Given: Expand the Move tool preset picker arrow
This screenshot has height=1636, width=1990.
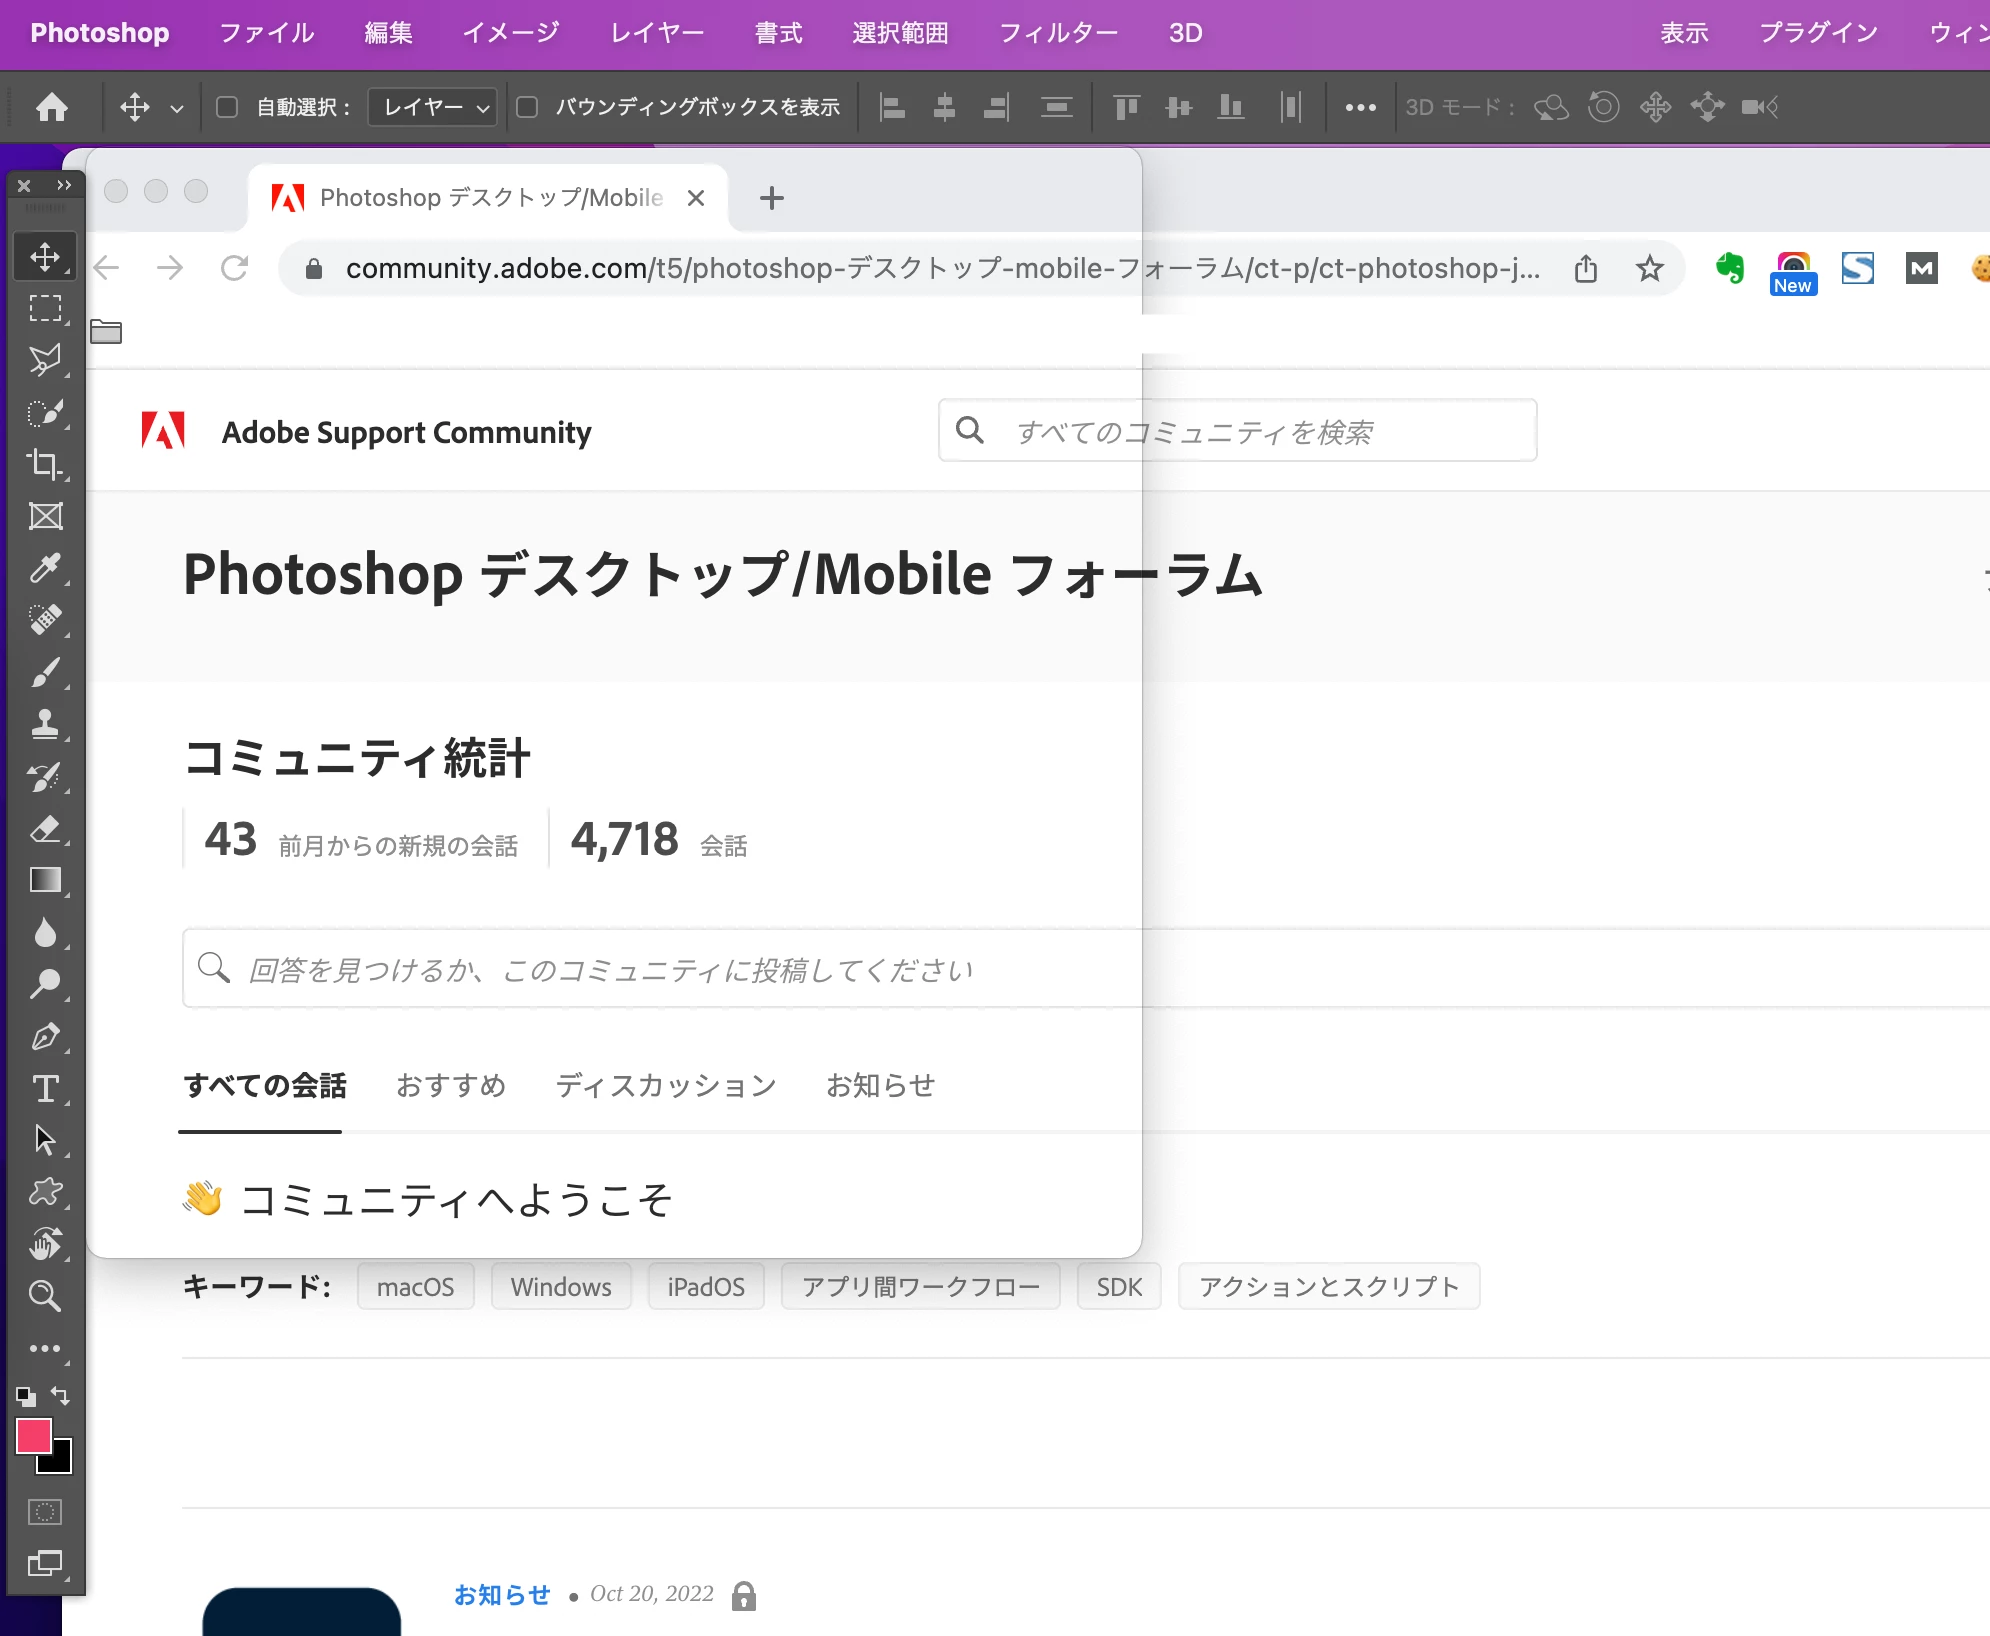Looking at the screenshot, I should pos(177,108).
